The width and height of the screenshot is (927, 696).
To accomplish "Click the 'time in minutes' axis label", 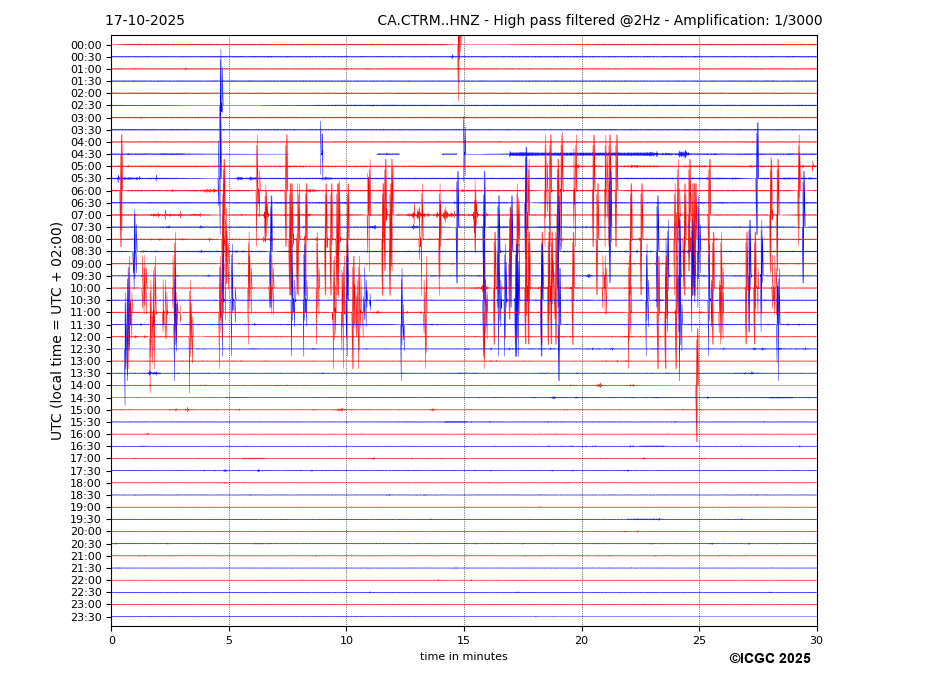I will pyautogui.click(x=463, y=656).
